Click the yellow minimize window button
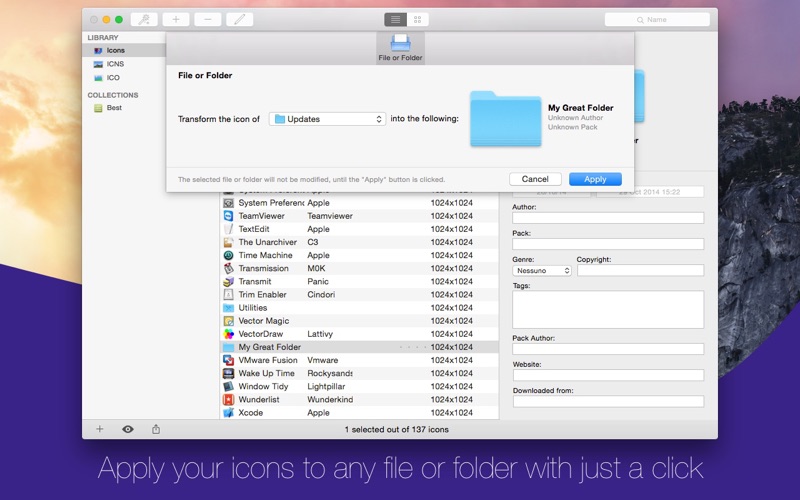Screen dimensions: 800x500 106,19
